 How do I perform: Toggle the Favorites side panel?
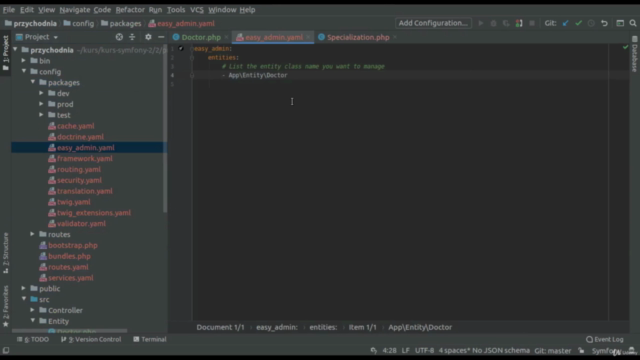(x=5, y=306)
